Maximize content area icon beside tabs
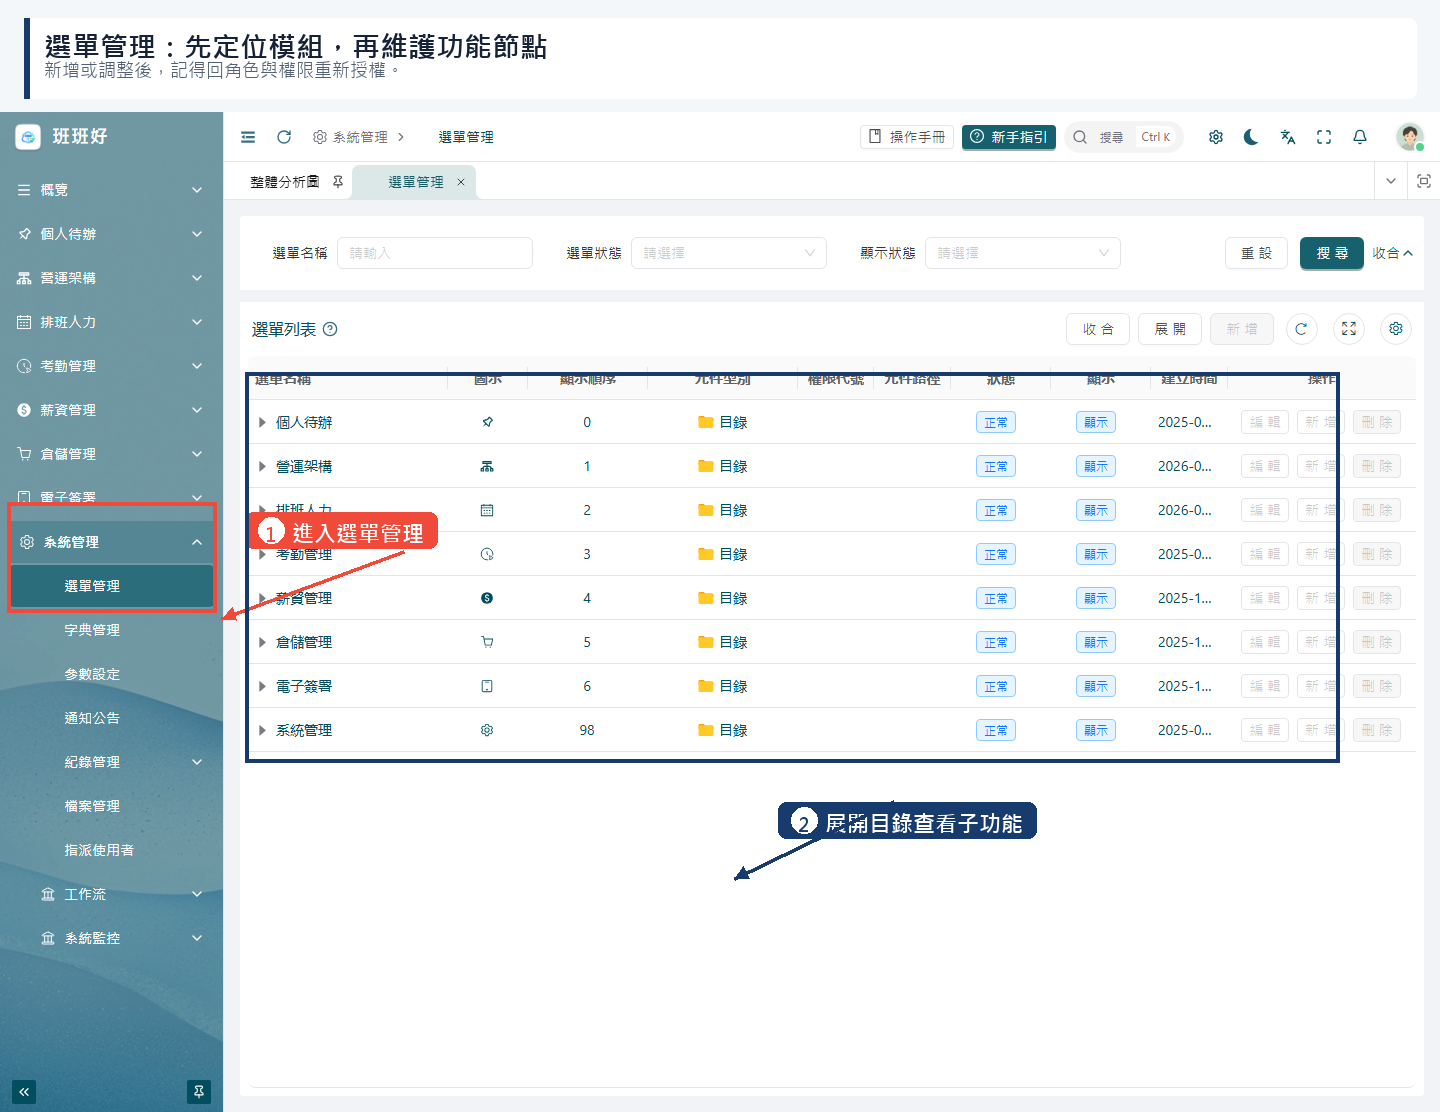This screenshot has height=1112, width=1440. tap(1424, 181)
